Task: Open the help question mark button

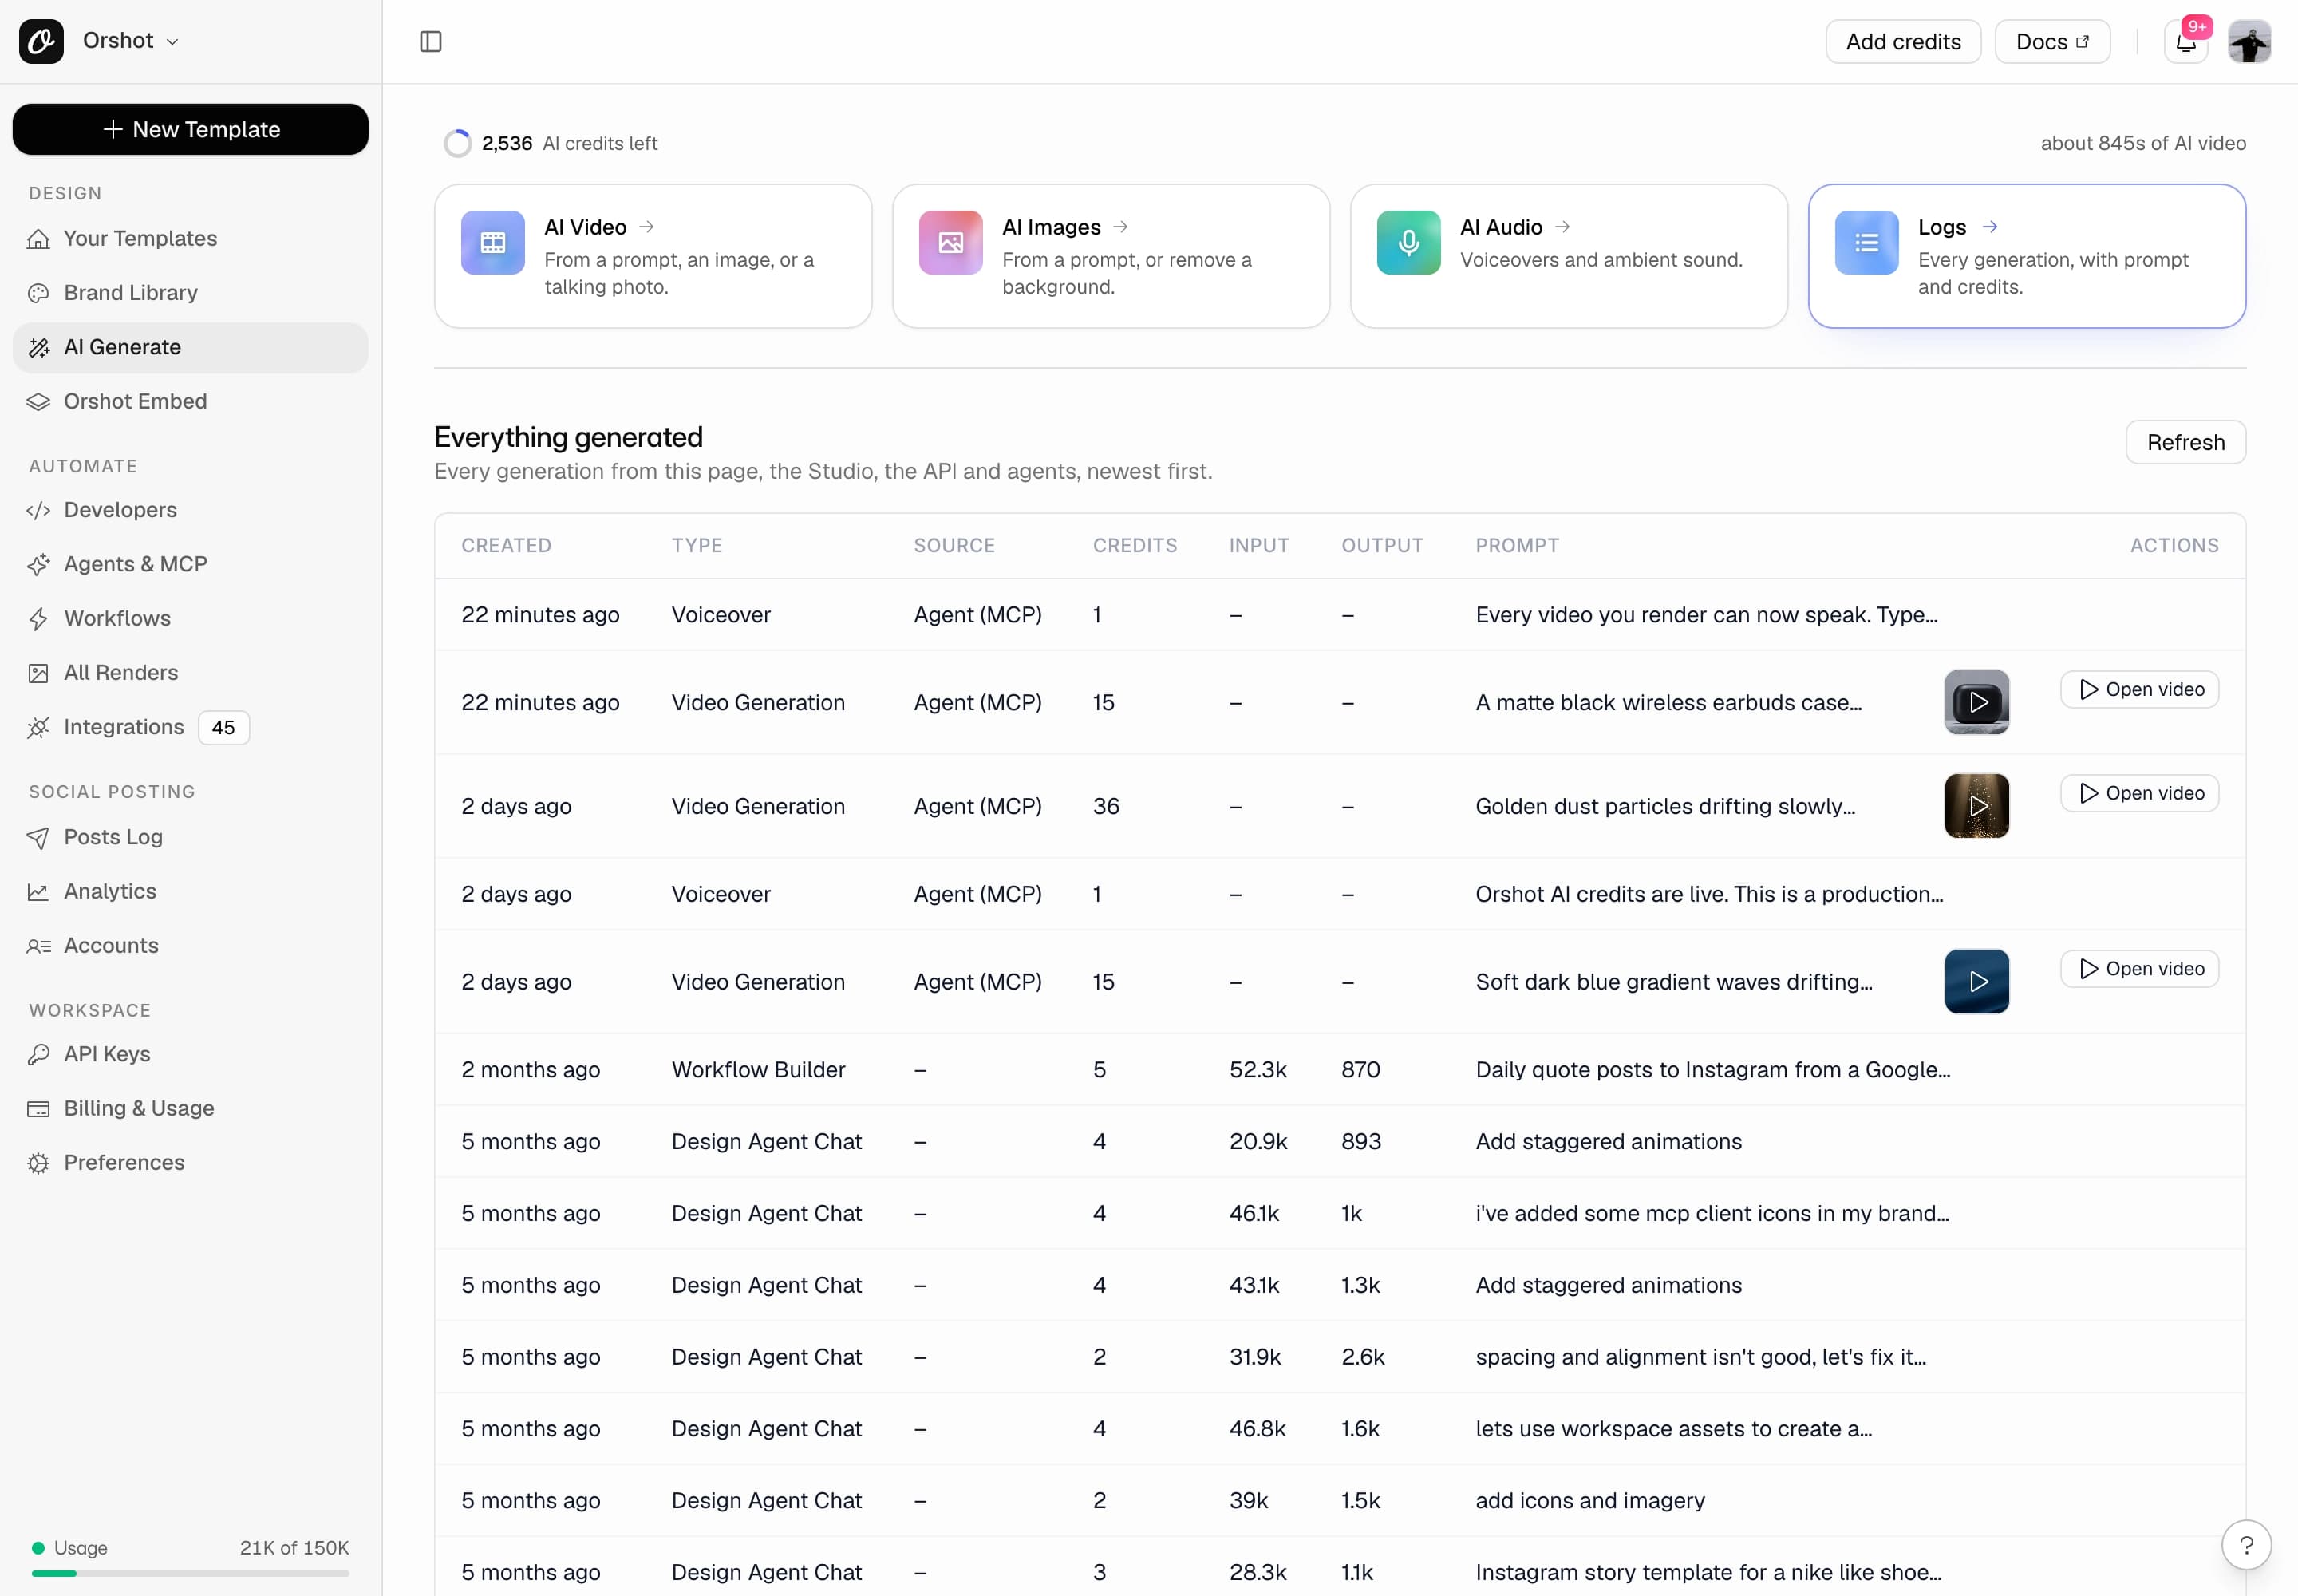Action: 2246,1545
